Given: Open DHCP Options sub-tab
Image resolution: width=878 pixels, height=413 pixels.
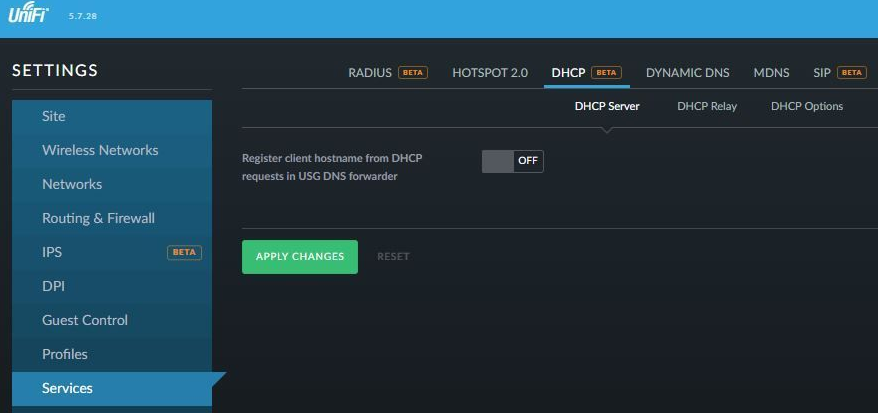Looking at the screenshot, I should [x=807, y=106].
